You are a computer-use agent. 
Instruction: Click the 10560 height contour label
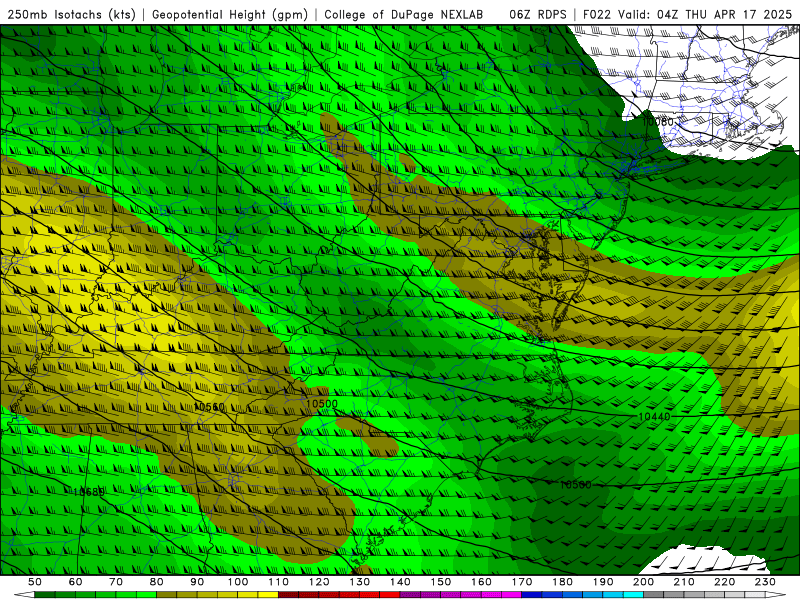click(x=209, y=407)
